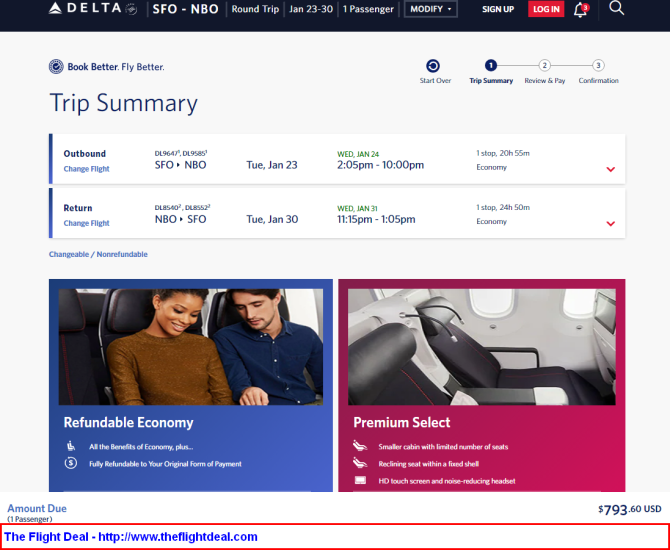Open the Changeable / Nonrefundable link

98,254
